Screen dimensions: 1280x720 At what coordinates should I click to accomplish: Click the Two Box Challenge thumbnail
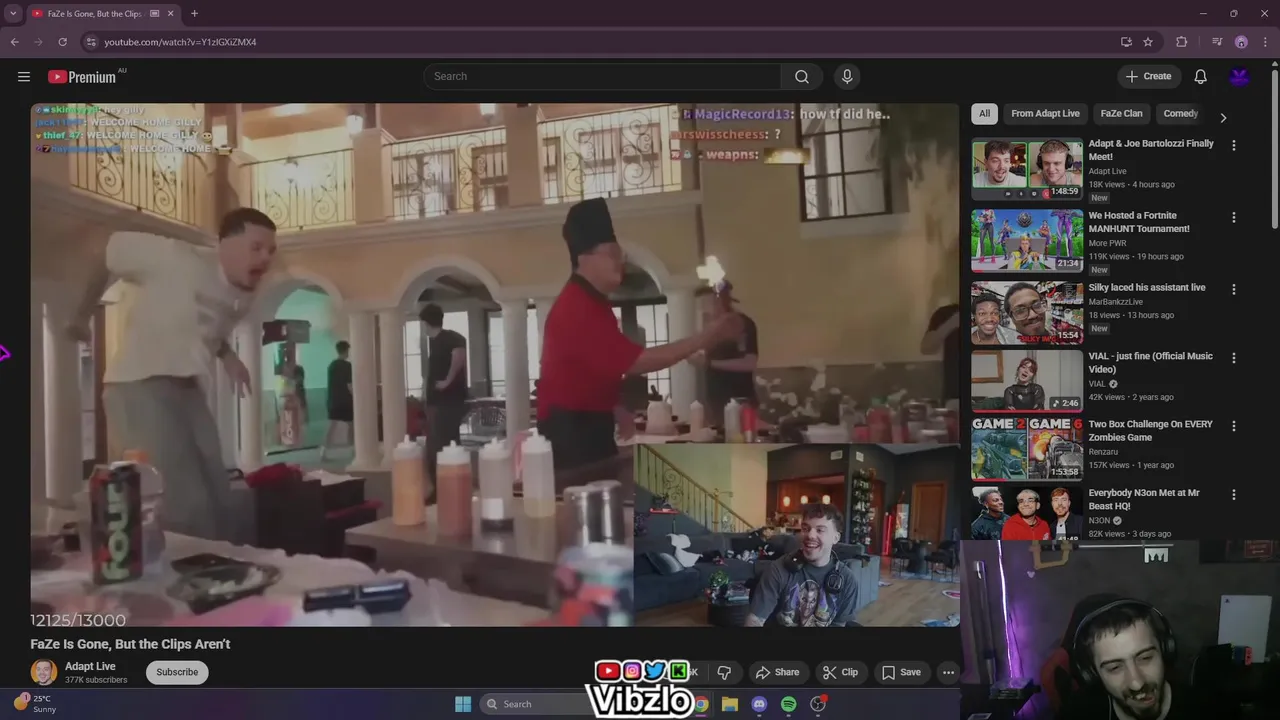[x=1027, y=449]
